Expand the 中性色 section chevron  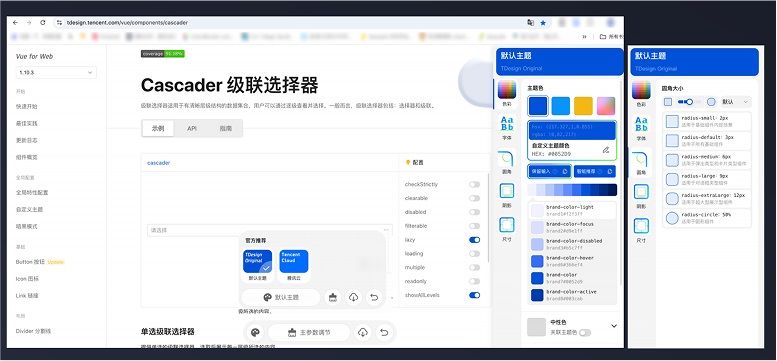click(614, 326)
